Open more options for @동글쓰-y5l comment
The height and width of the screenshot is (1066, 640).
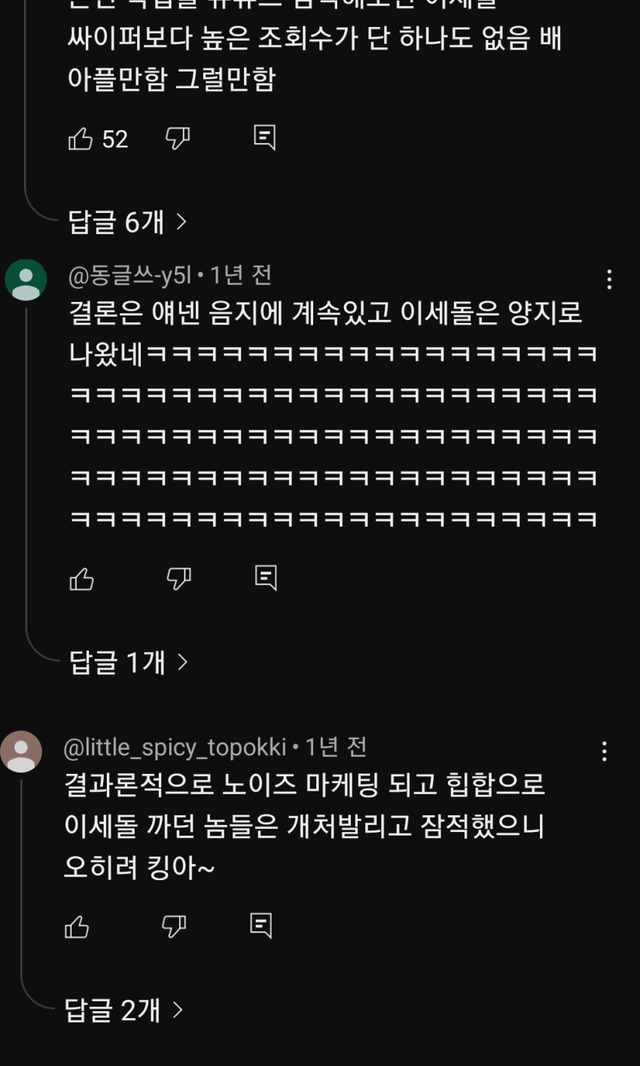point(609,279)
